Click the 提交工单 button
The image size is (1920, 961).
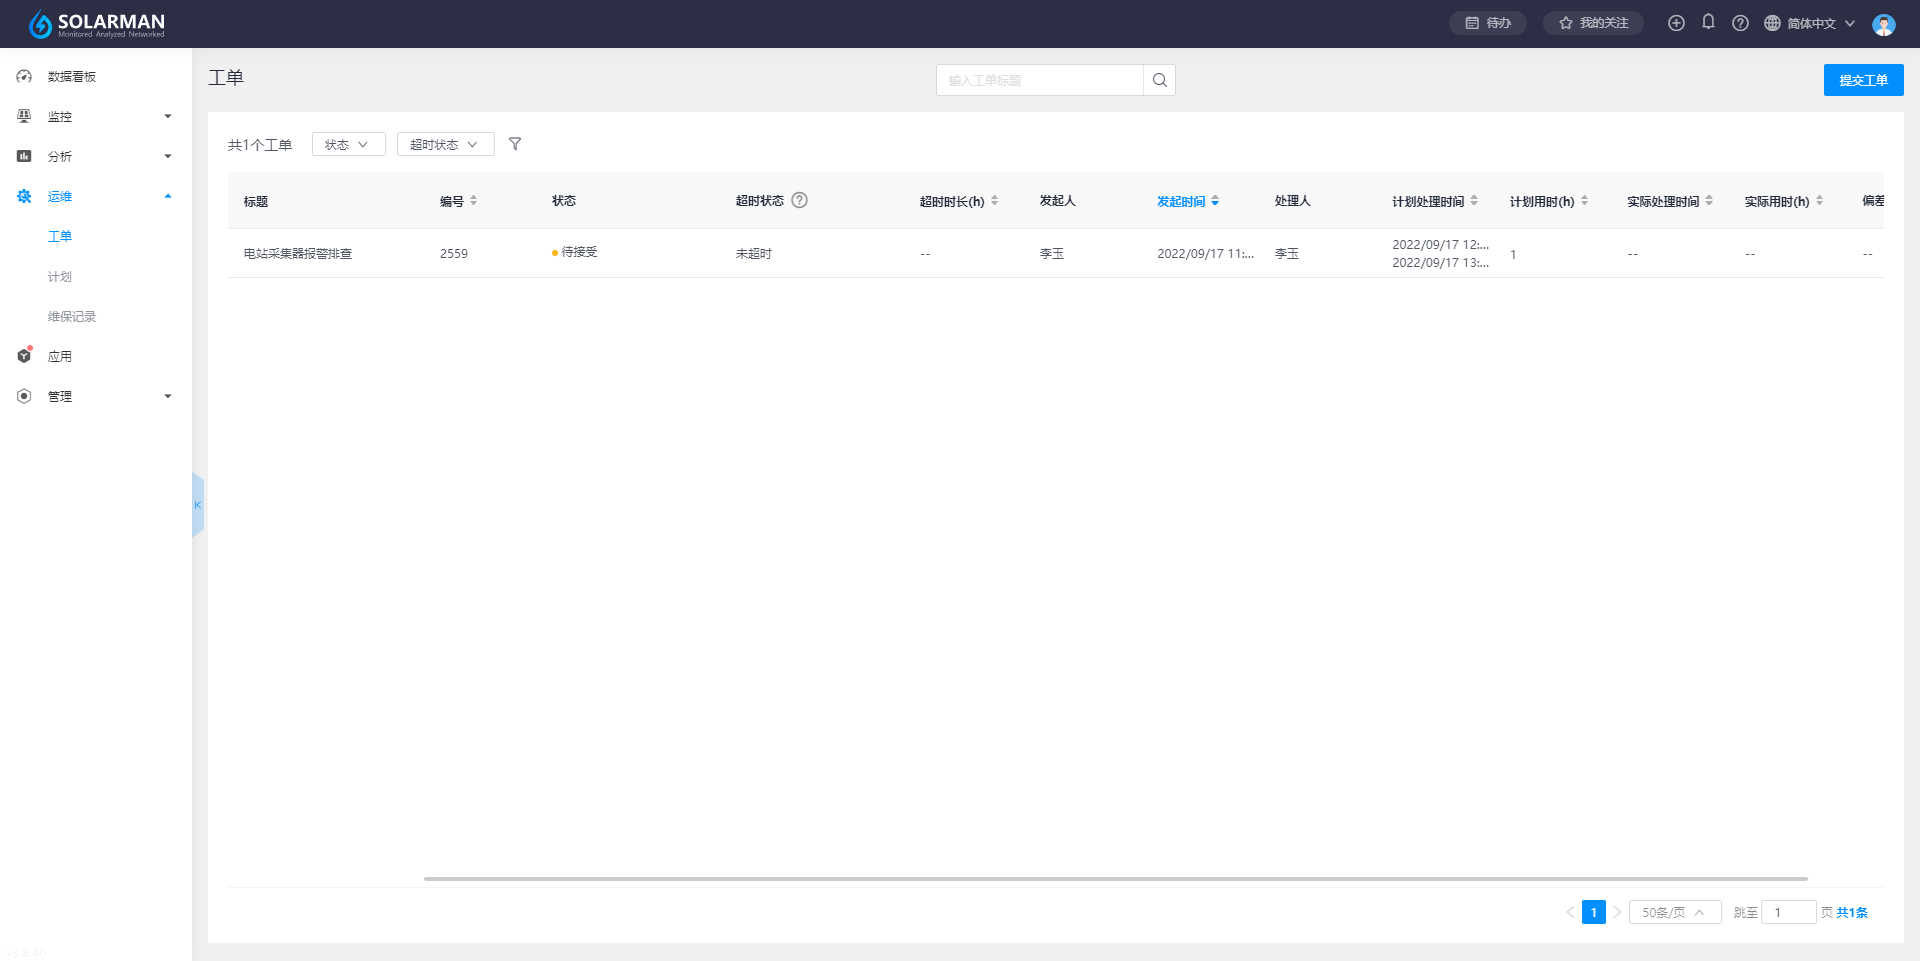click(1863, 80)
